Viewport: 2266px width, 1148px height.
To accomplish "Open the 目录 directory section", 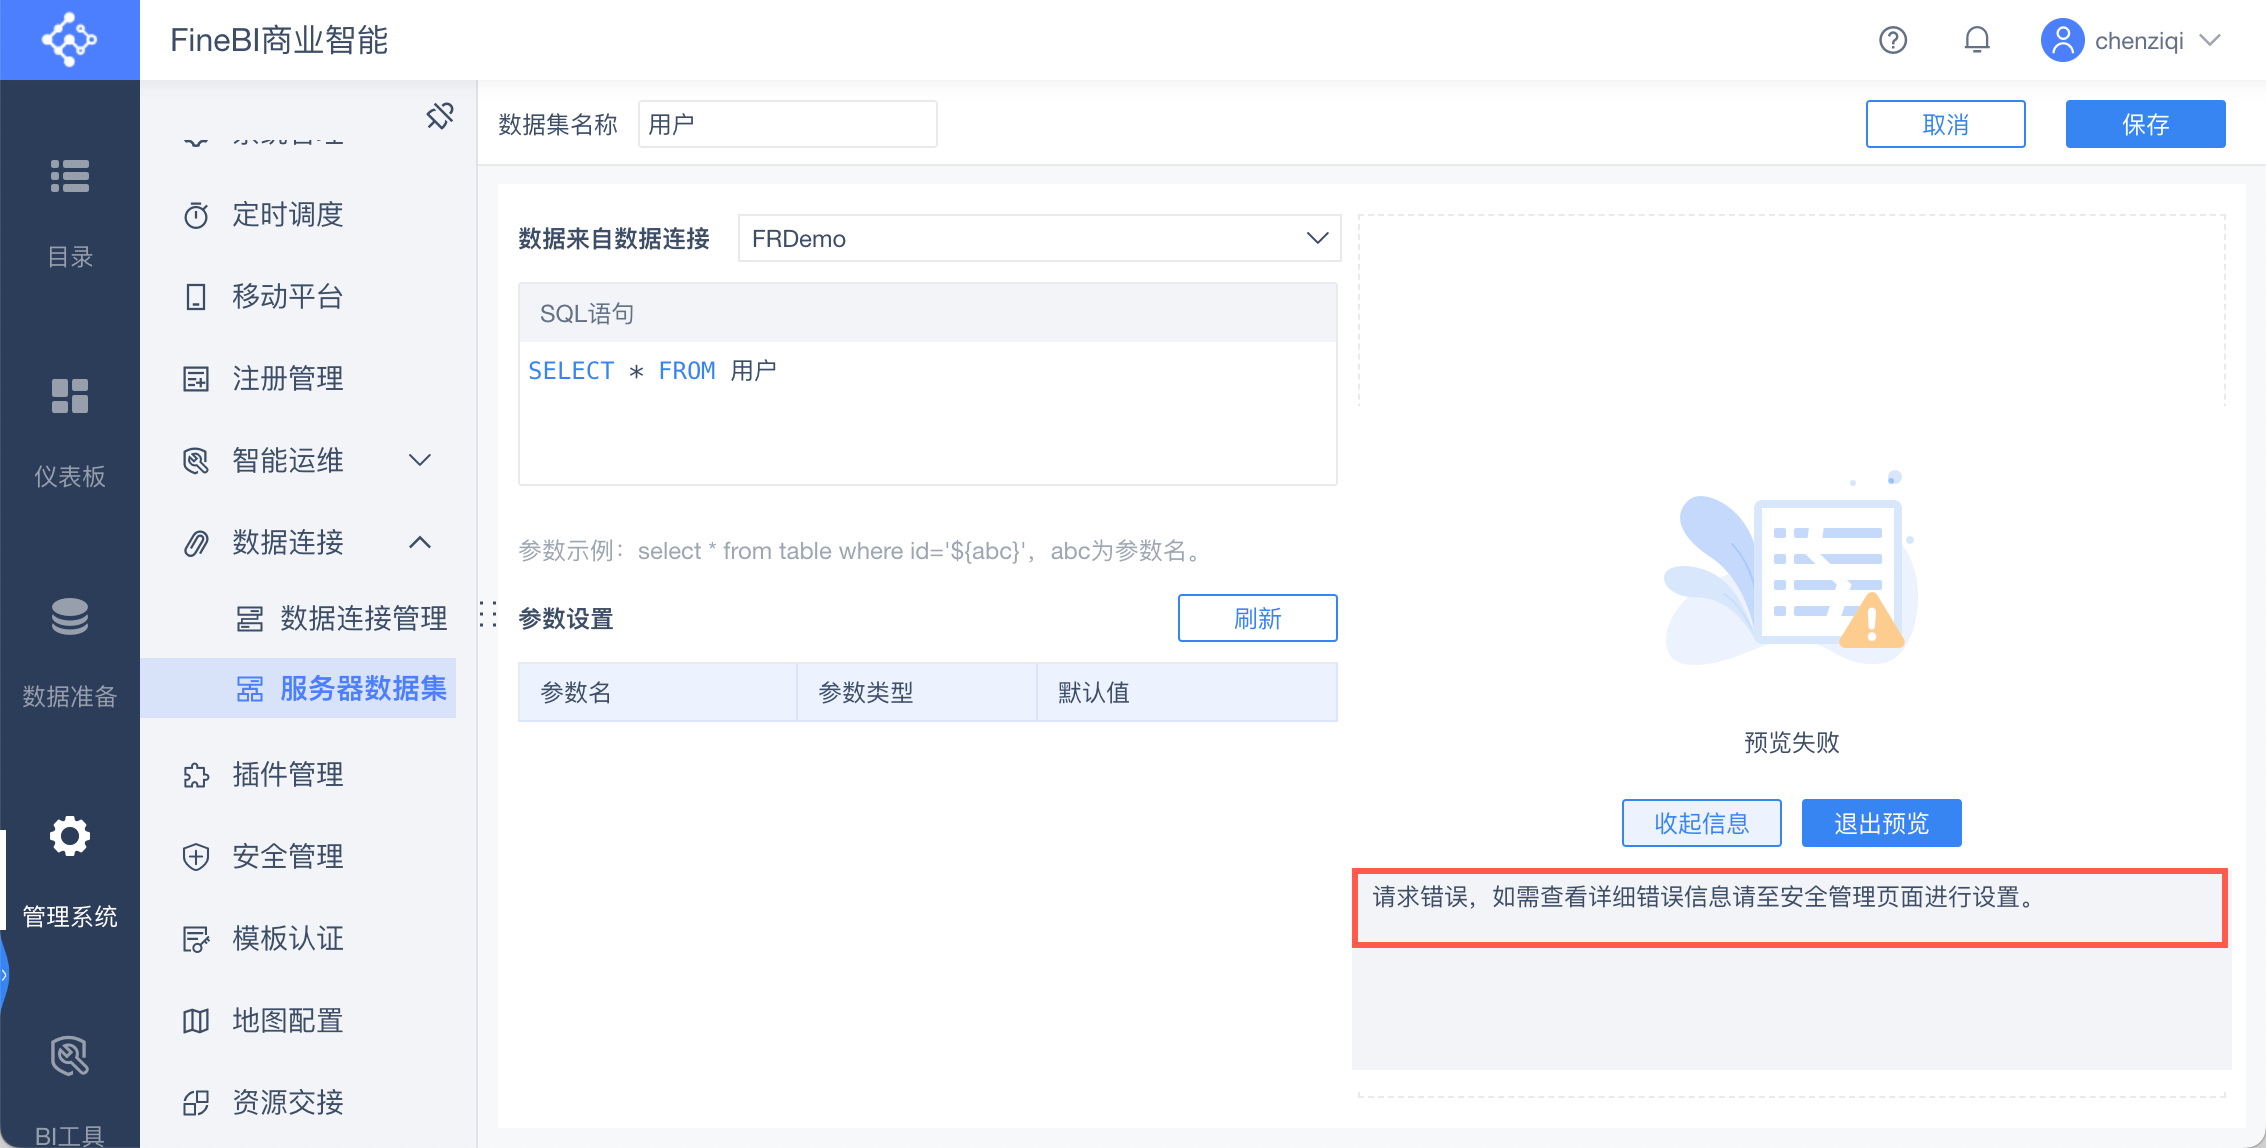I will pyautogui.click(x=70, y=210).
